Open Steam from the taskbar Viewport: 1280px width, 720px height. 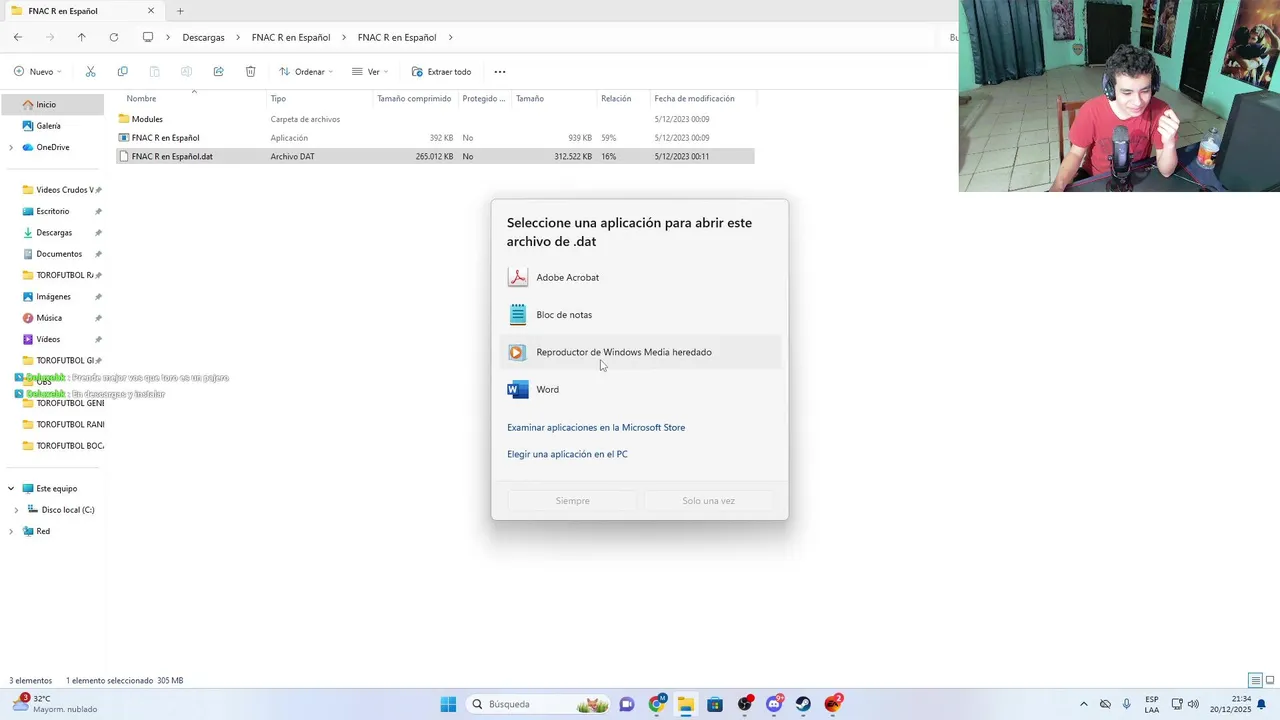tap(803, 704)
